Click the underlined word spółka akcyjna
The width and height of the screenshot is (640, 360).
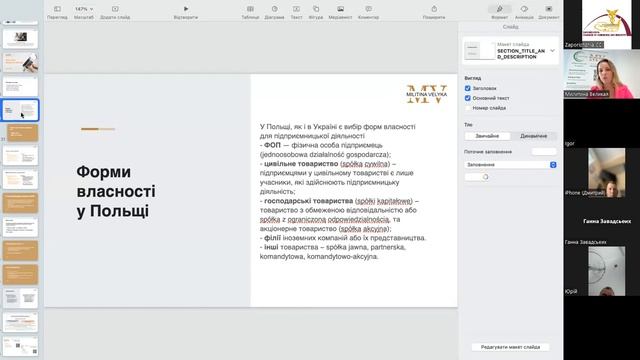point(364,229)
